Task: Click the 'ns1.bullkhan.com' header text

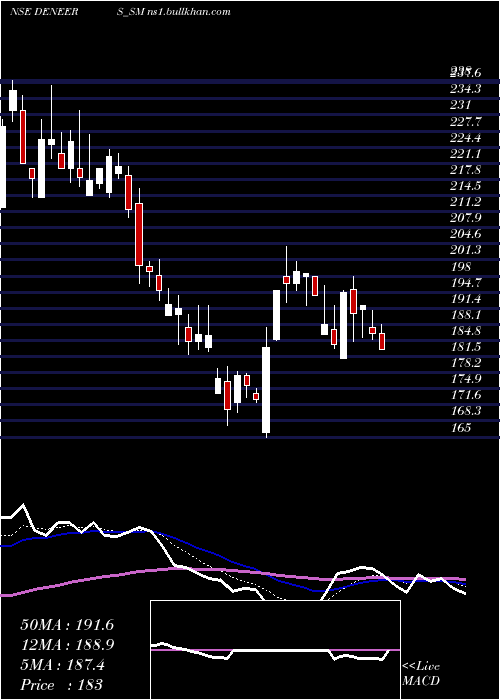Action: pos(191,12)
